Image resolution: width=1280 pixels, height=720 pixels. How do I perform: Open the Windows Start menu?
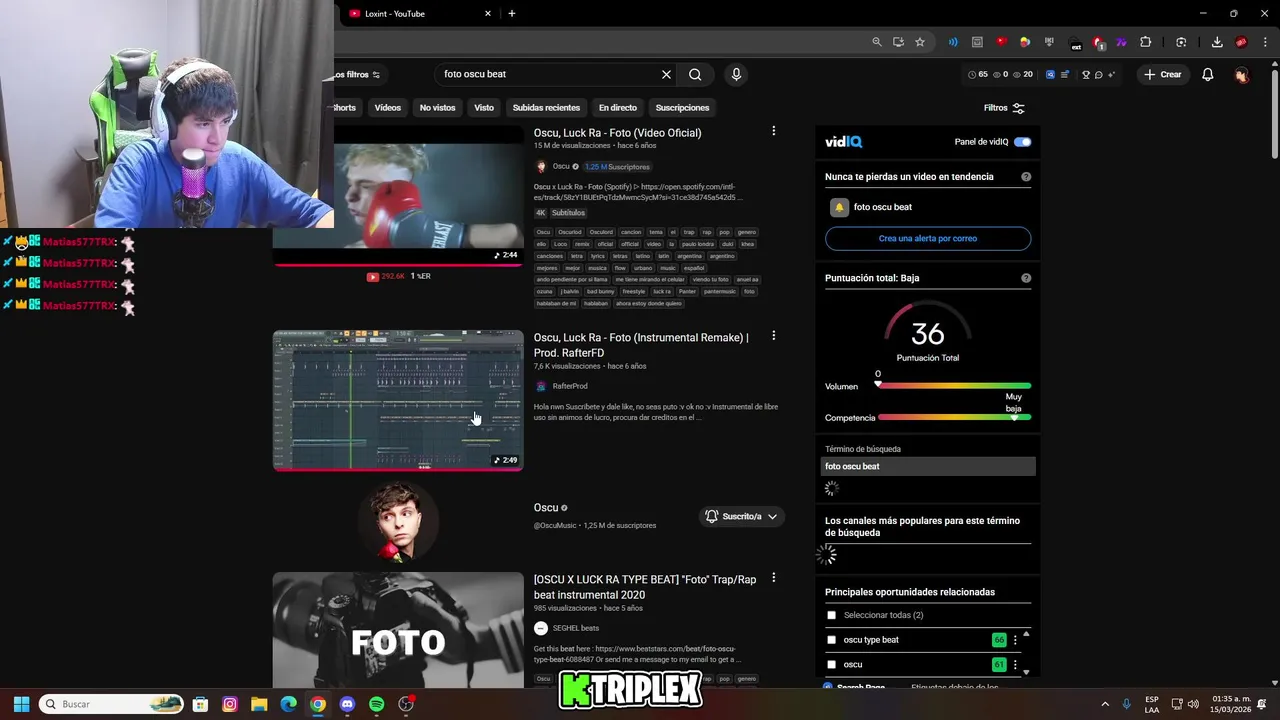pyautogui.click(x=21, y=704)
